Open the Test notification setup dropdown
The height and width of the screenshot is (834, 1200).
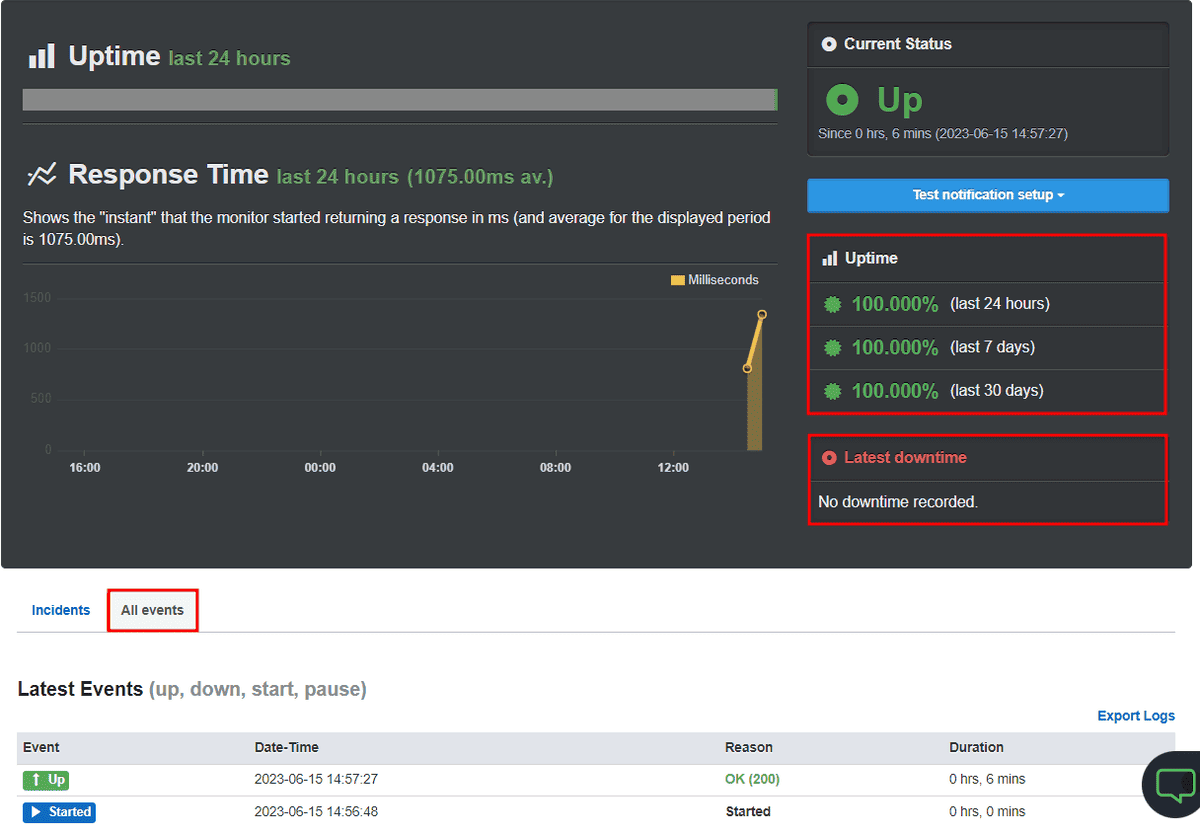(987, 195)
